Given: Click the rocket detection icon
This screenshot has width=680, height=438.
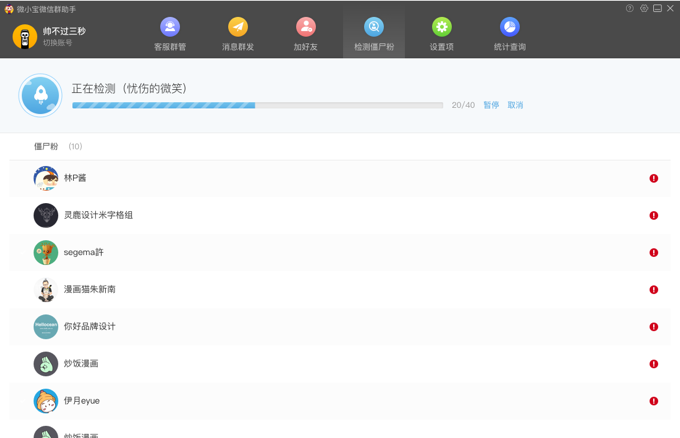Looking at the screenshot, I should 40,95.
